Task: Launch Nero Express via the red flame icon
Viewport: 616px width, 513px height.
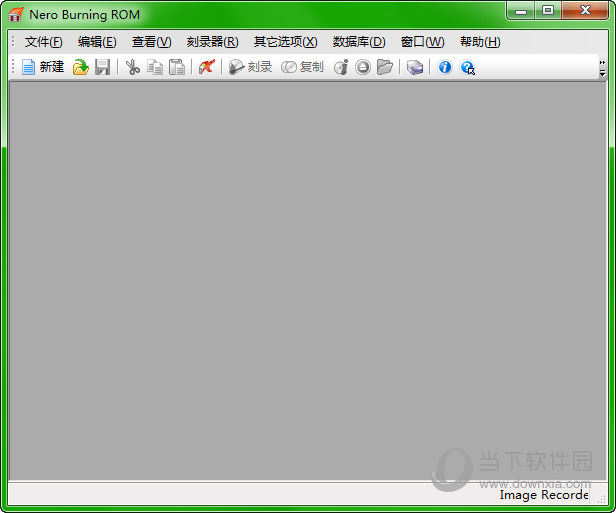Action: click(x=207, y=67)
